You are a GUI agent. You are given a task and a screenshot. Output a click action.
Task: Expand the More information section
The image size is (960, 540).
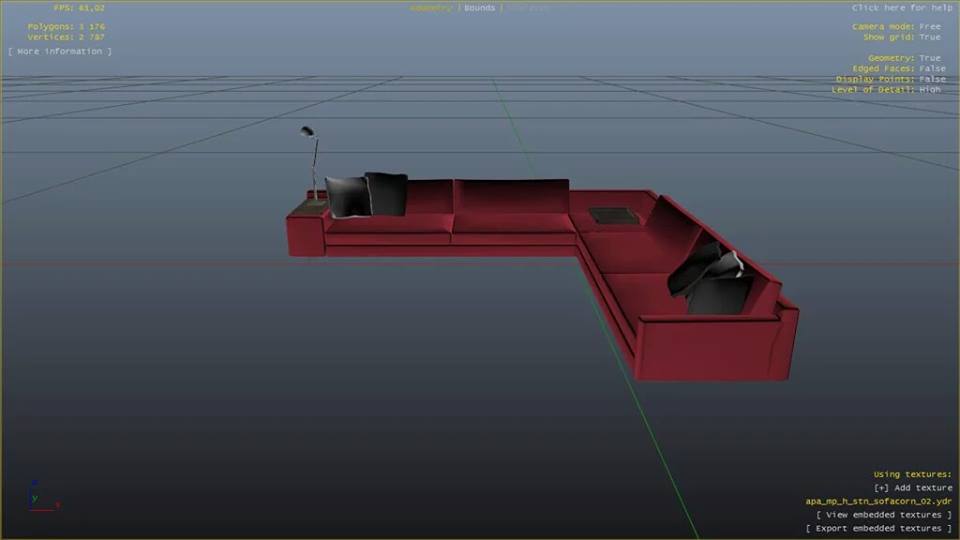60,51
